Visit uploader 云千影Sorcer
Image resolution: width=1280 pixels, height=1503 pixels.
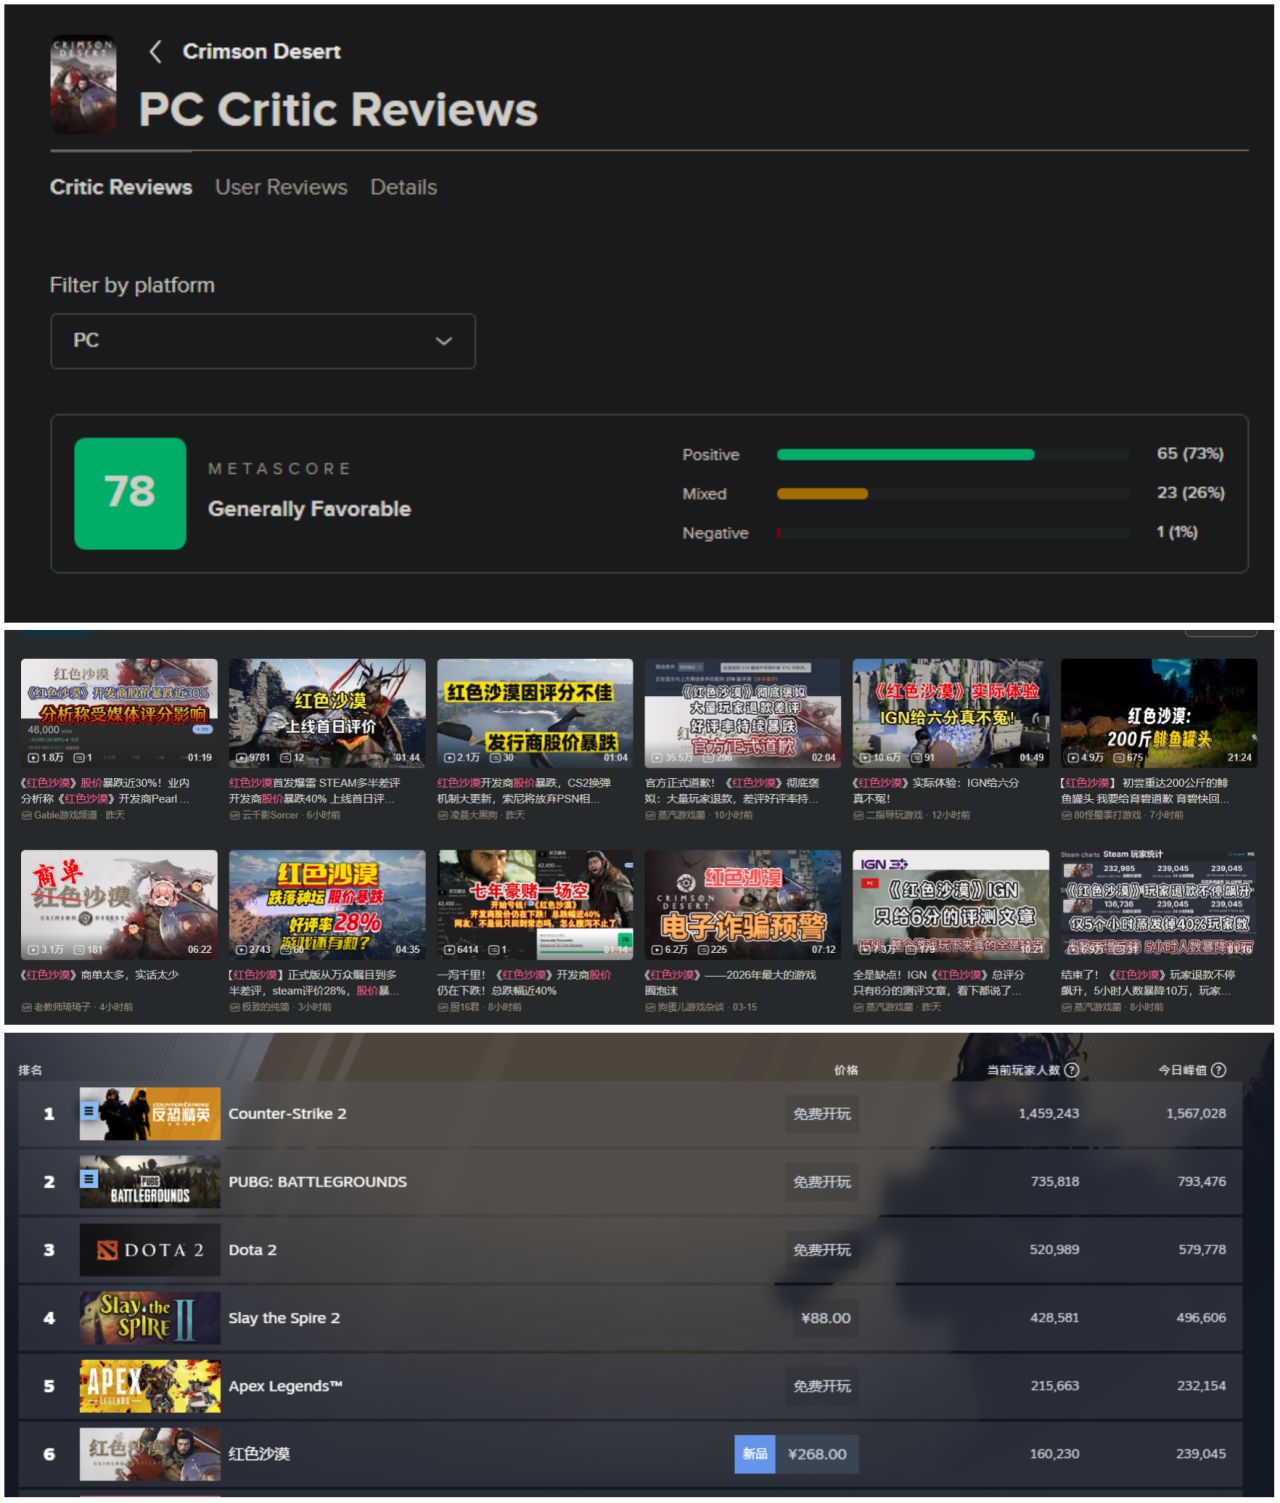[x=270, y=816]
